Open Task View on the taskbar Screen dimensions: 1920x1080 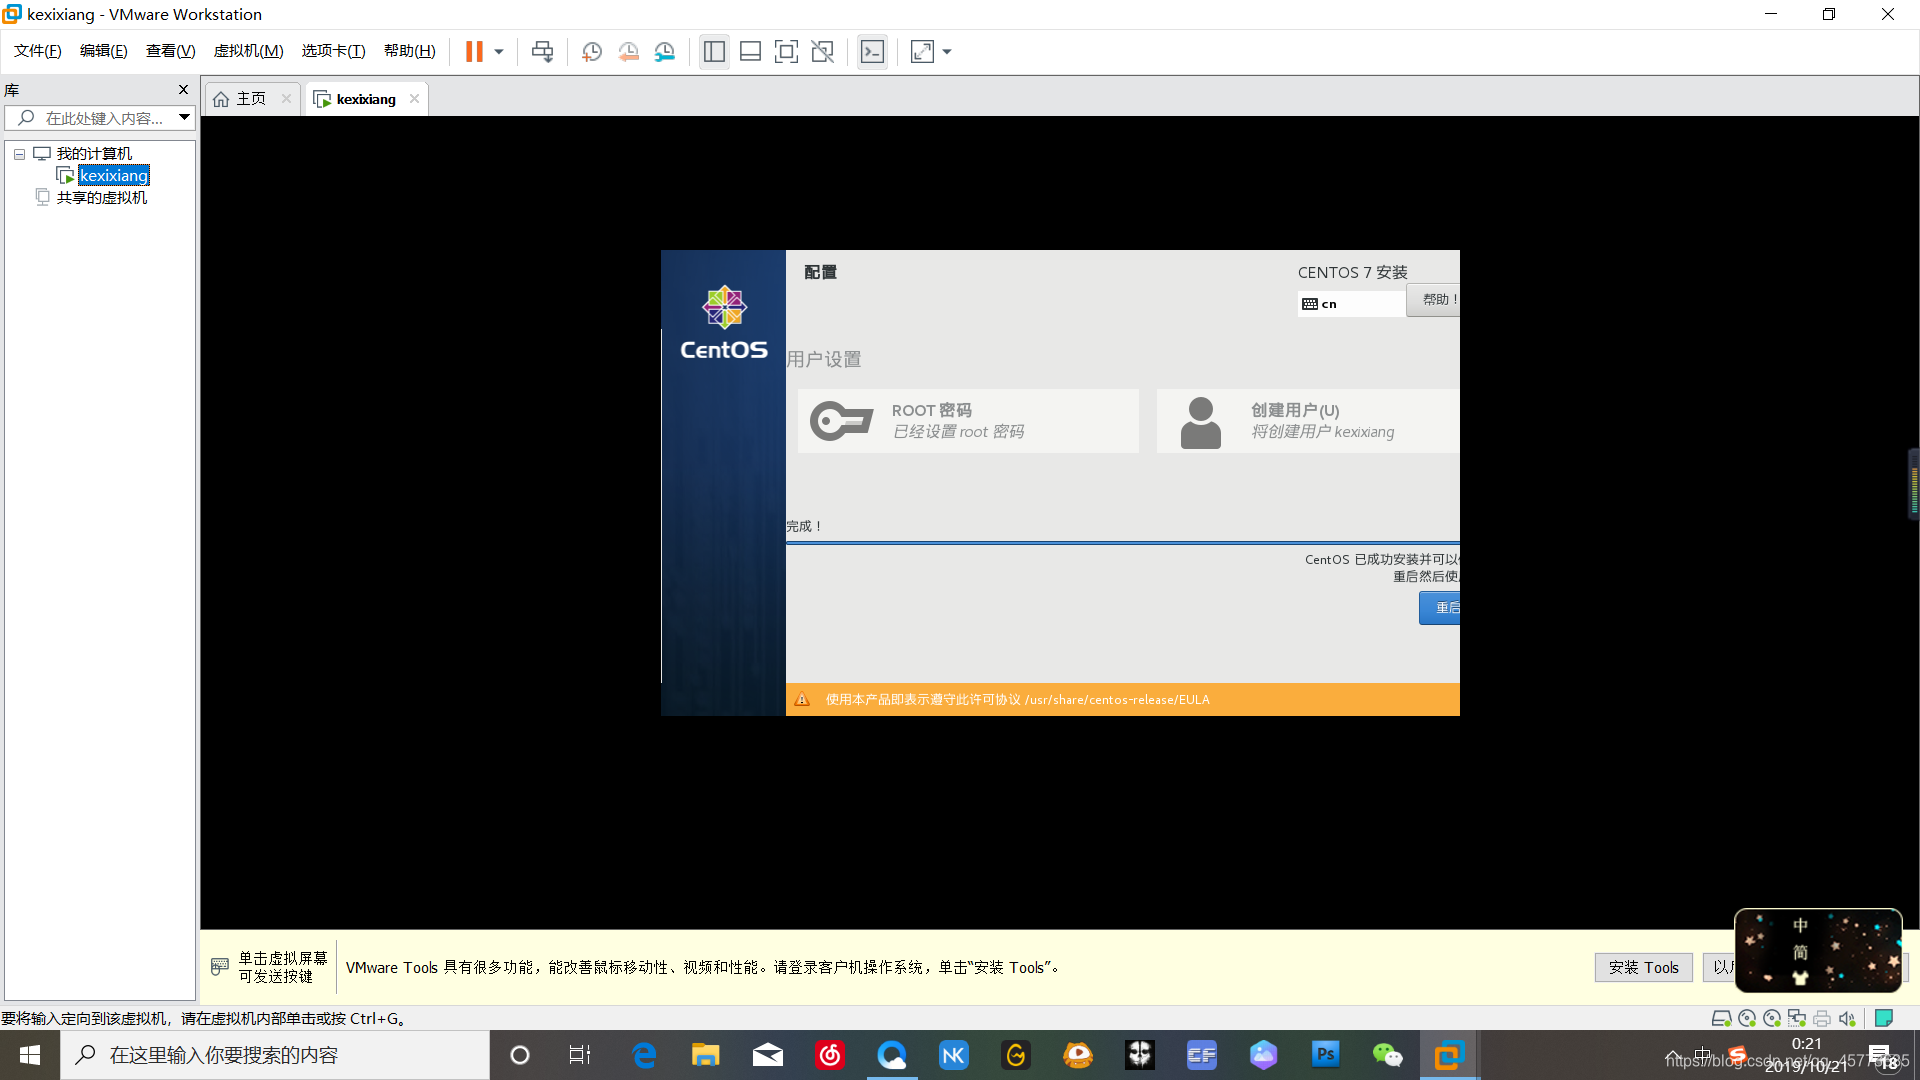click(580, 1055)
